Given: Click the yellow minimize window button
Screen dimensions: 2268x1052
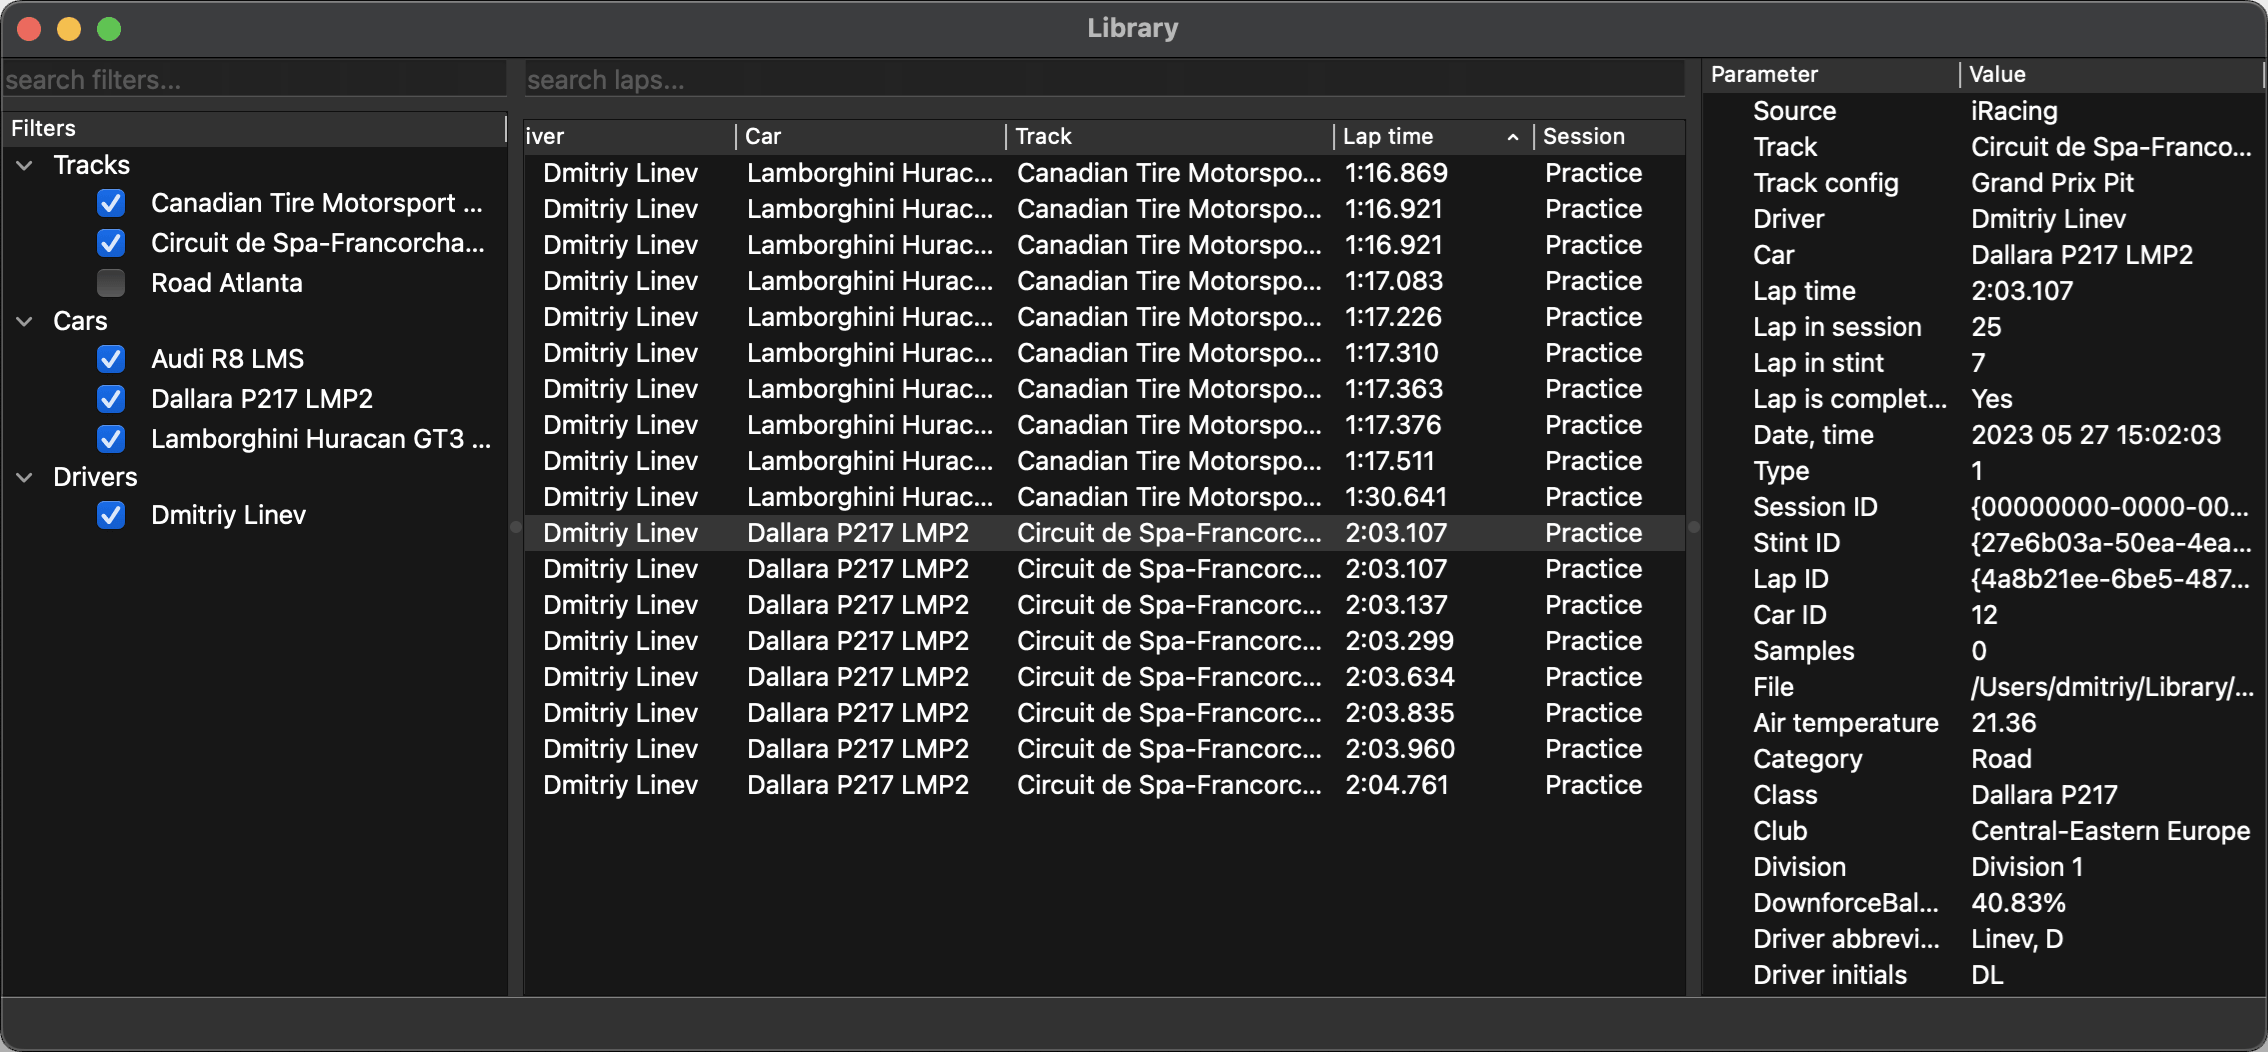Looking at the screenshot, I should click(69, 29).
